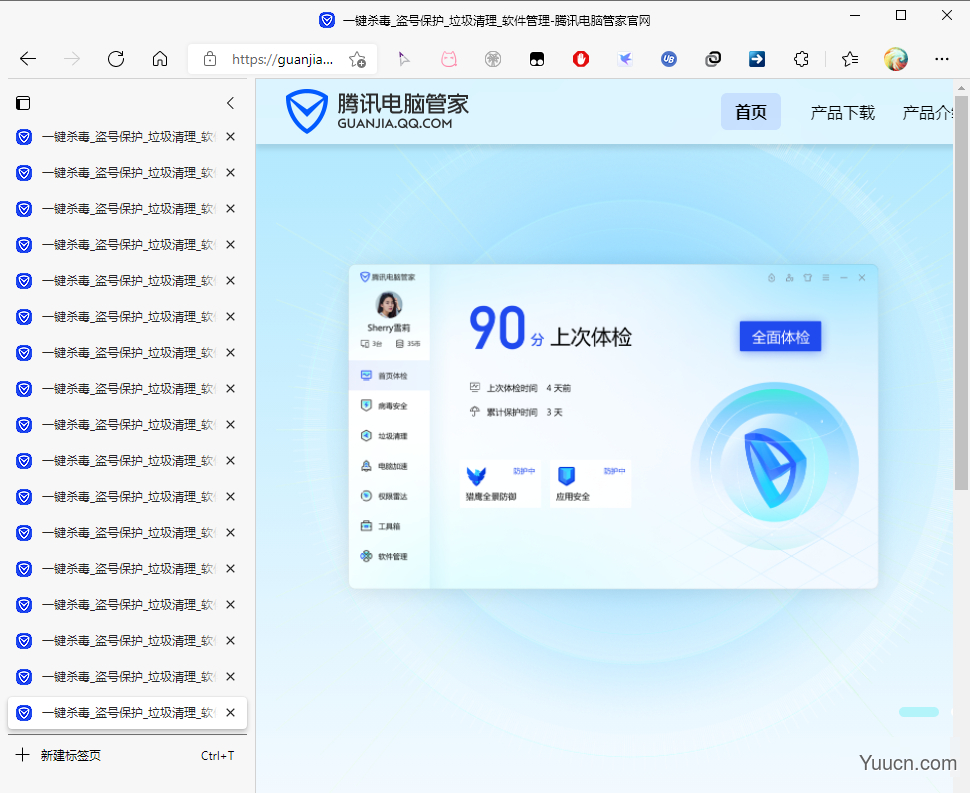Open browser Settings and more menu
Screen dimensions: 970x793
coord(942,59)
